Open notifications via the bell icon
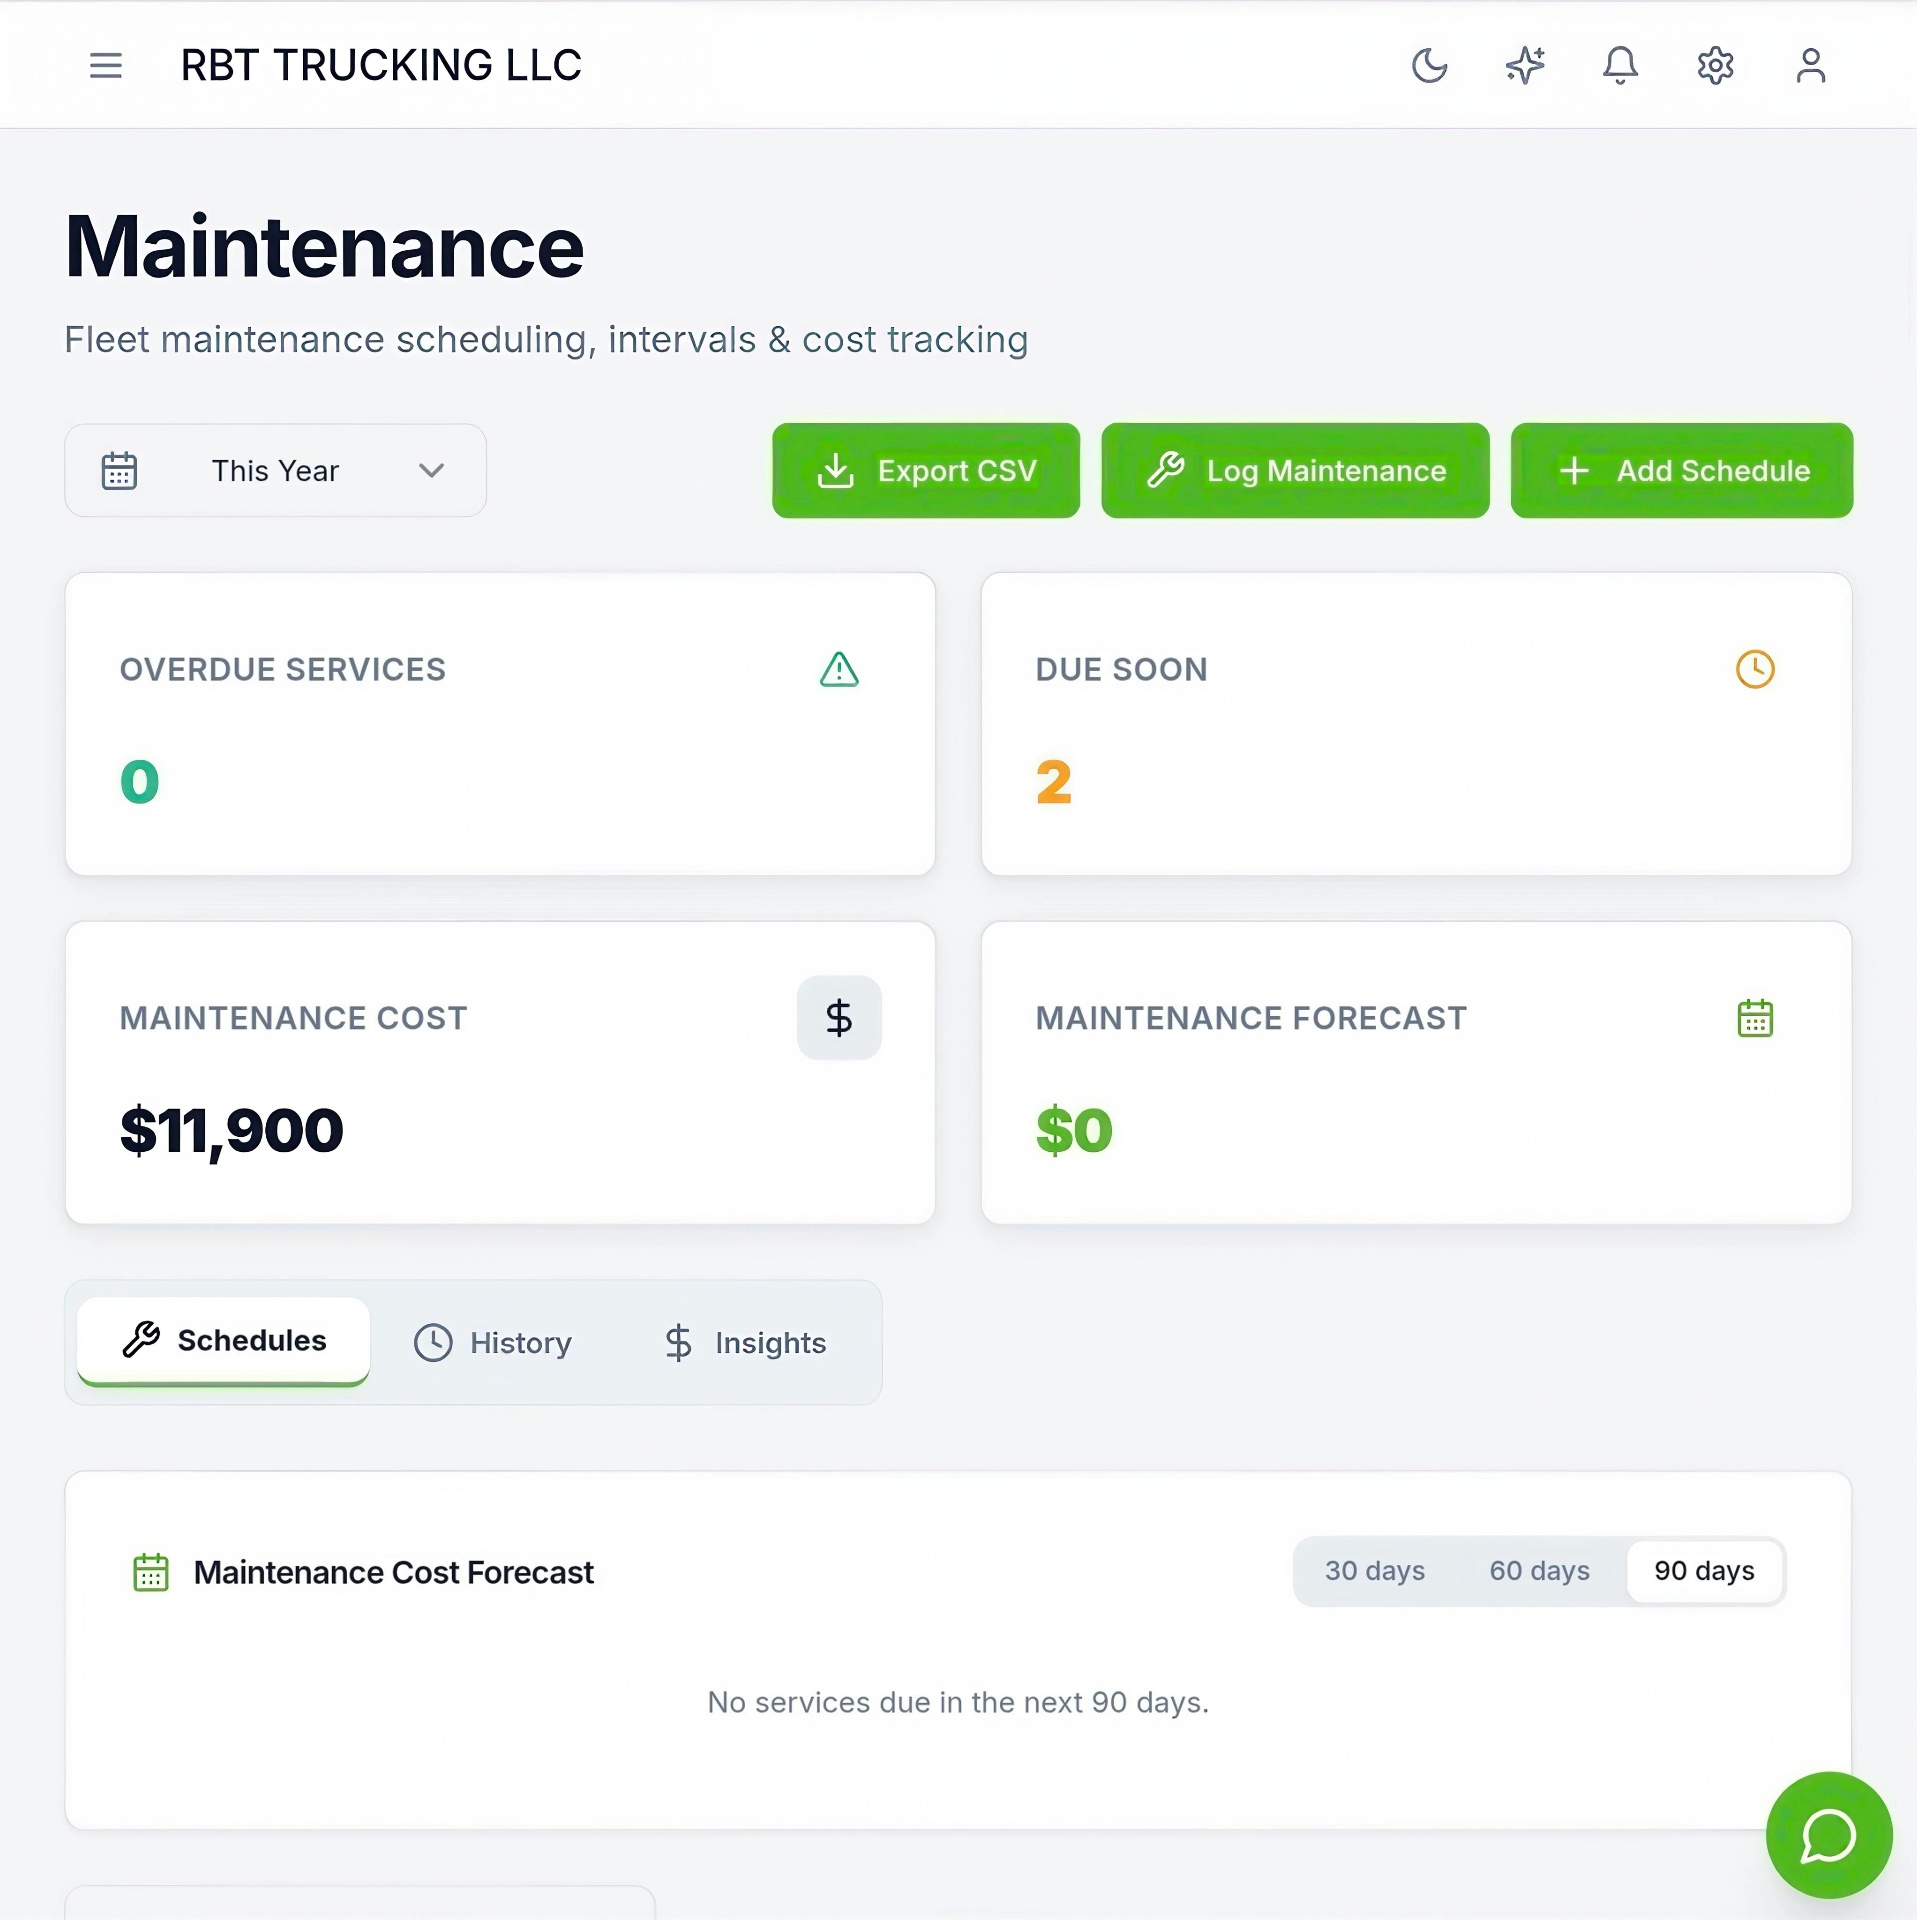Image resolution: width=1917 pixels, height=1920 pixels. click(1619, 65)
